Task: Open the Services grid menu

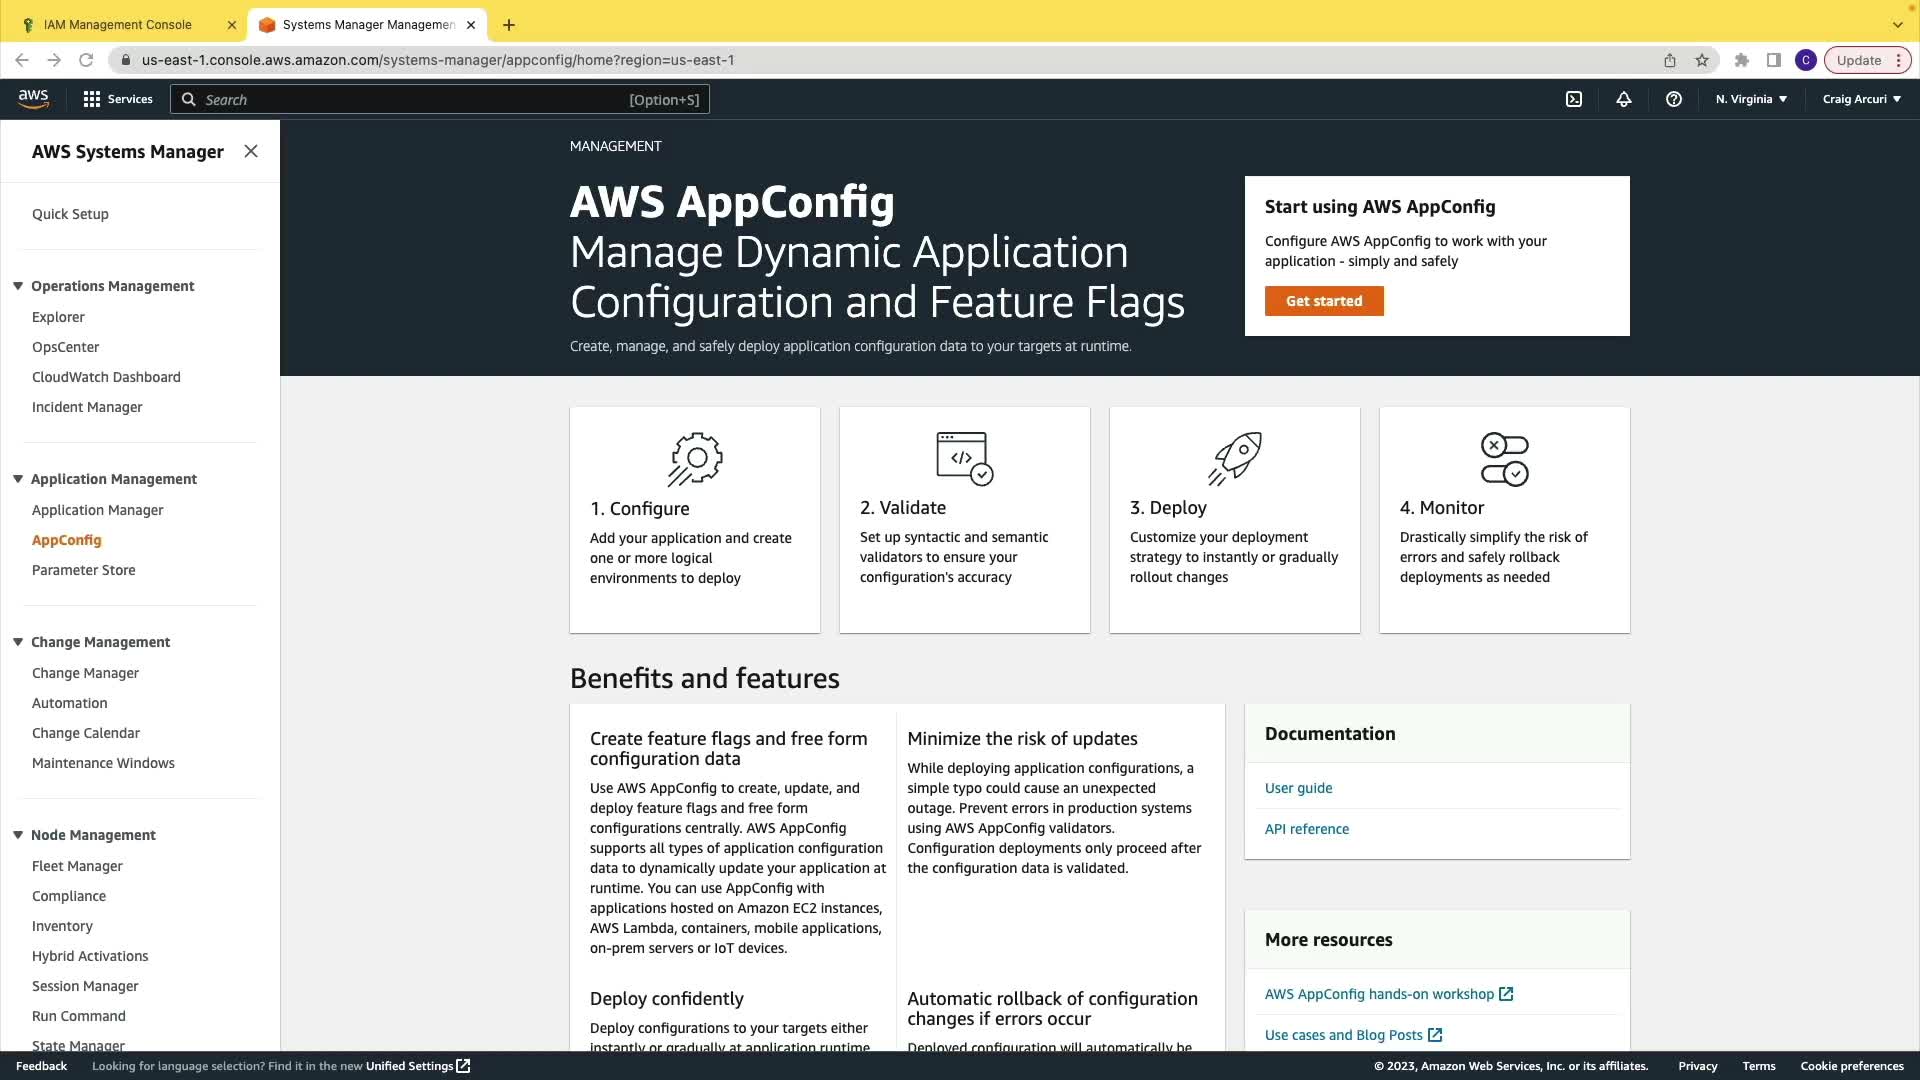Action: click(x=118, y=99)
